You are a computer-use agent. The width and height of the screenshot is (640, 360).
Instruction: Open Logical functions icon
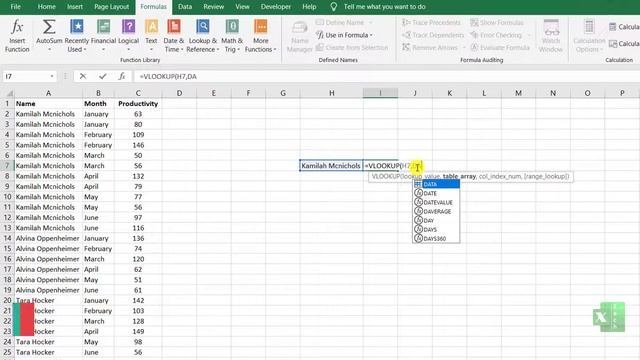pos(129,27)
